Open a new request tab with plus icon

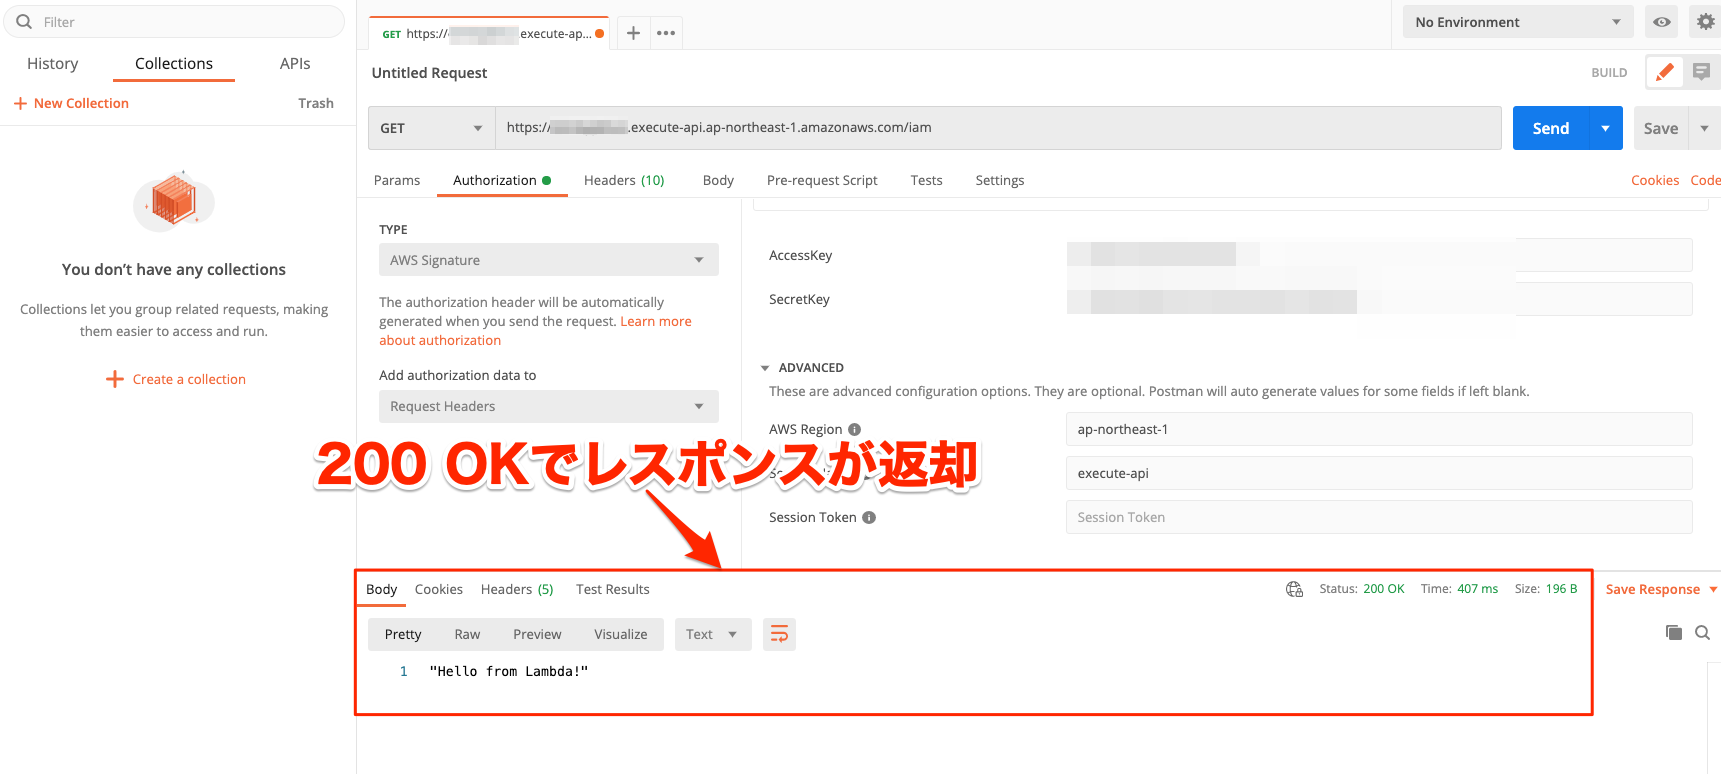click(x=633, y=33)
